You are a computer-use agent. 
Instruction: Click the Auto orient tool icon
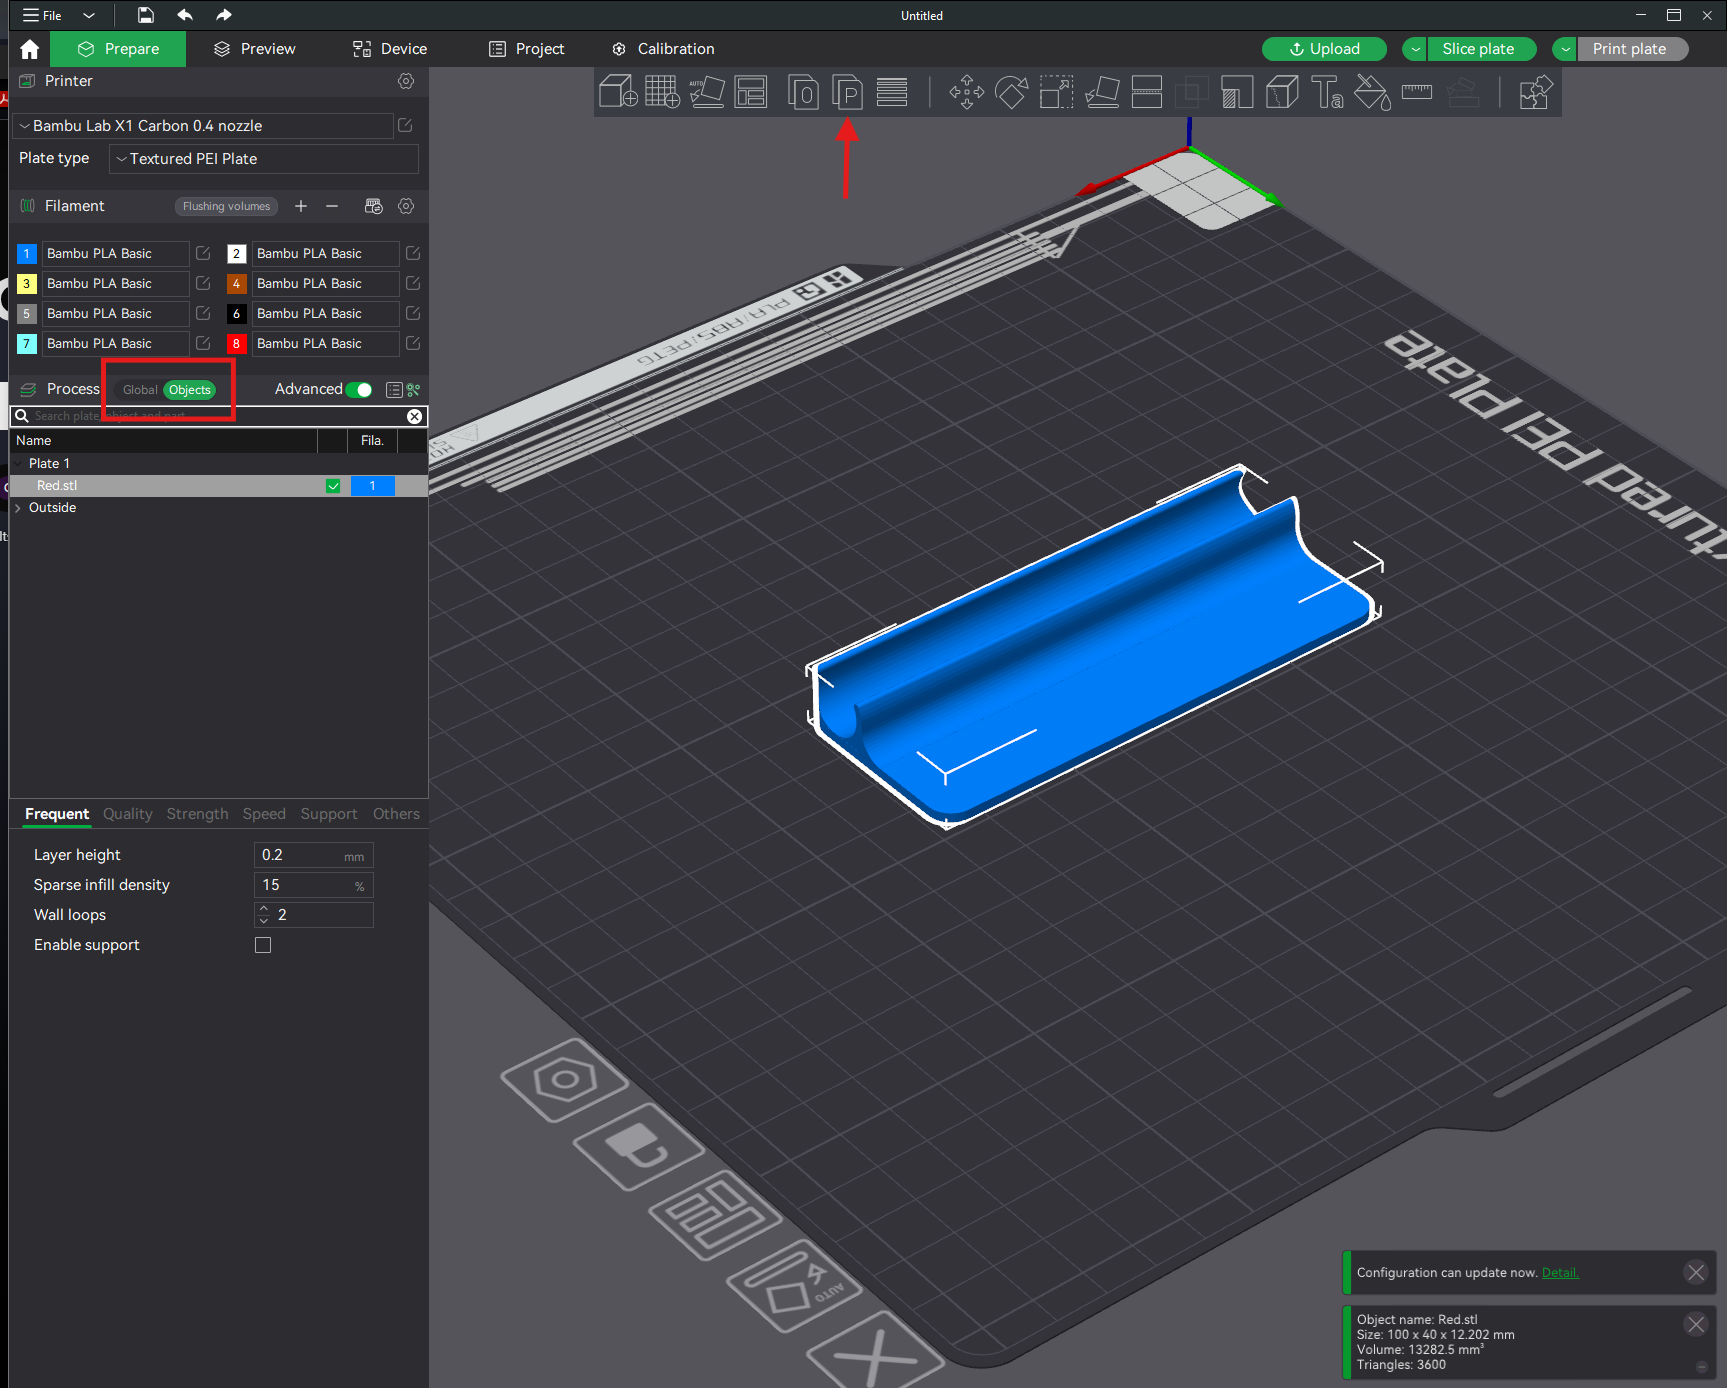[x=706, y=92]
